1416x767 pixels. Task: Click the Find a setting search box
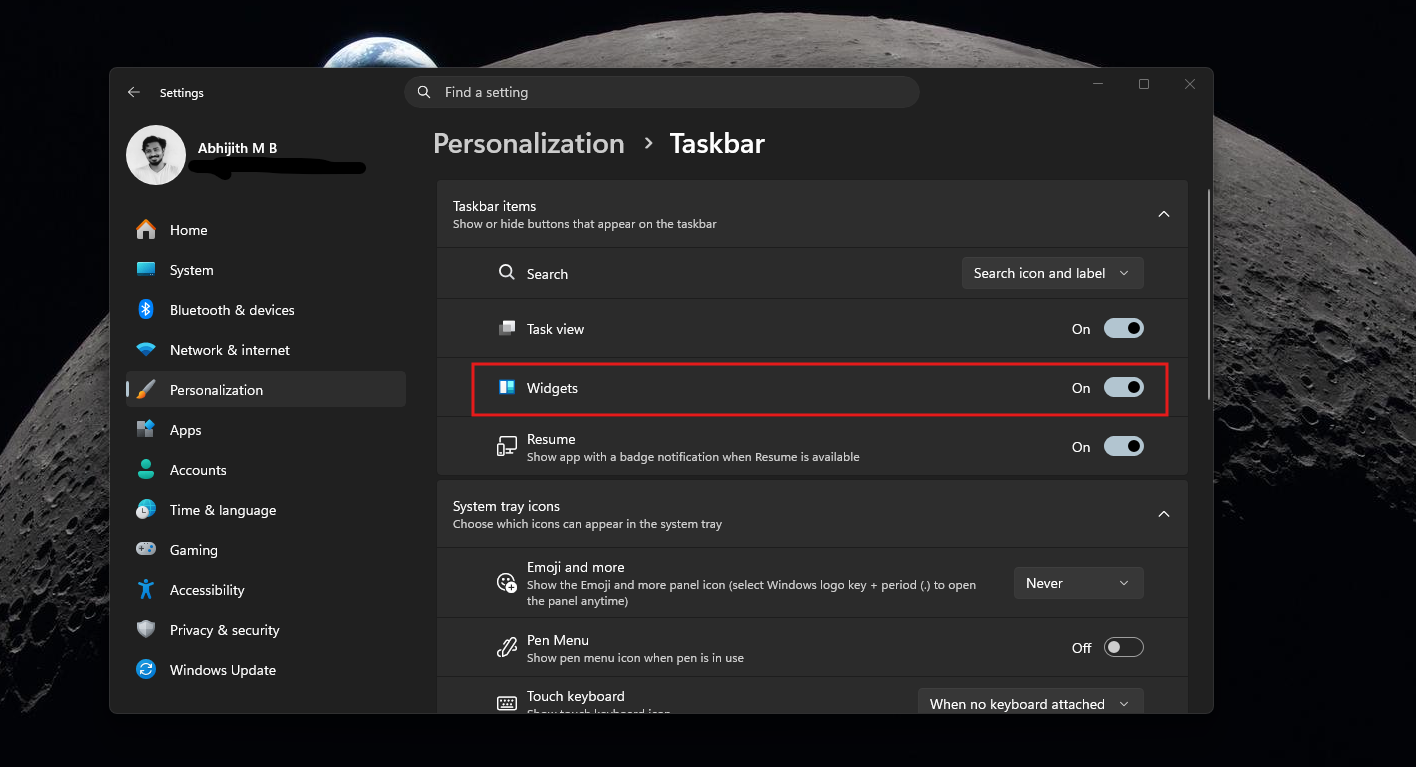pos(662,92)
